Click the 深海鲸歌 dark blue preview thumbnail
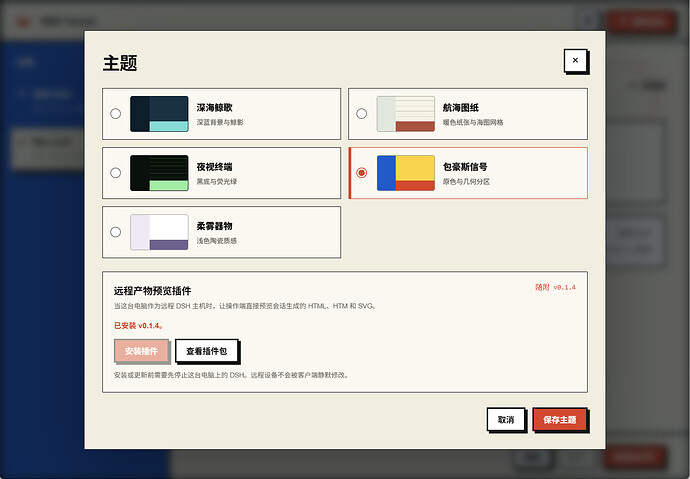 (159, 114)
